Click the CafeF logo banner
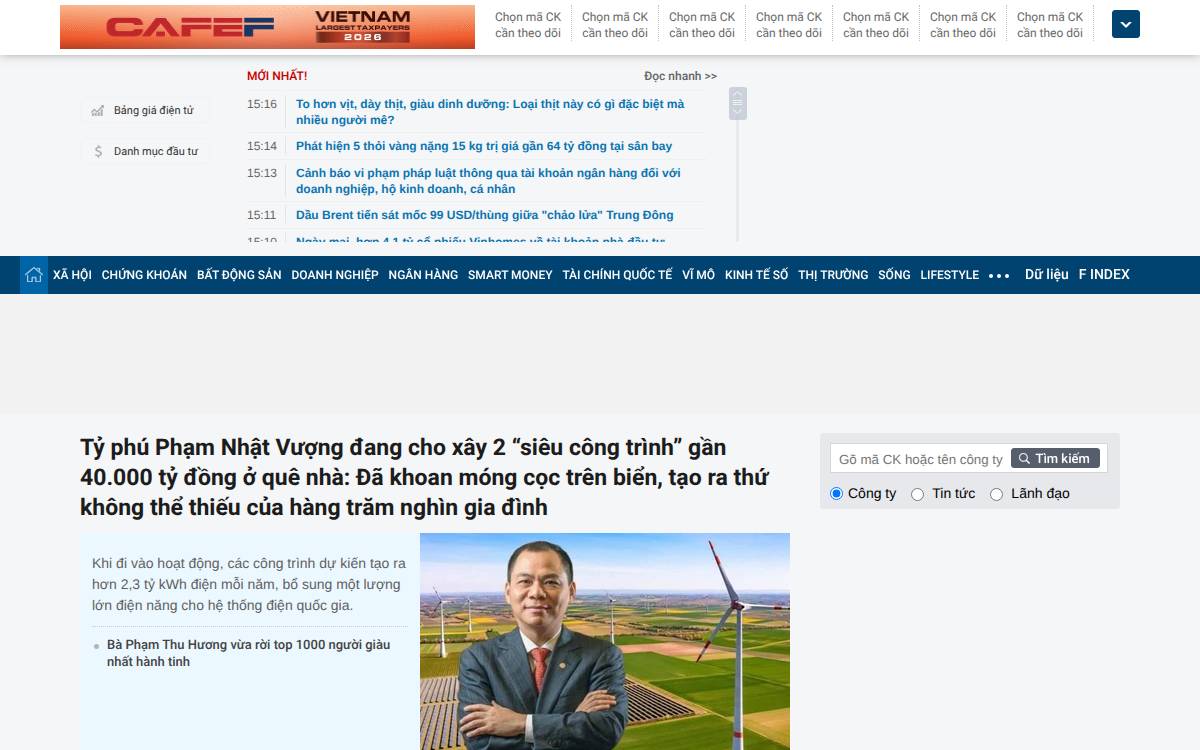Image resolution: width=1200 pixels, height=750 pixels. coord(267,27)
